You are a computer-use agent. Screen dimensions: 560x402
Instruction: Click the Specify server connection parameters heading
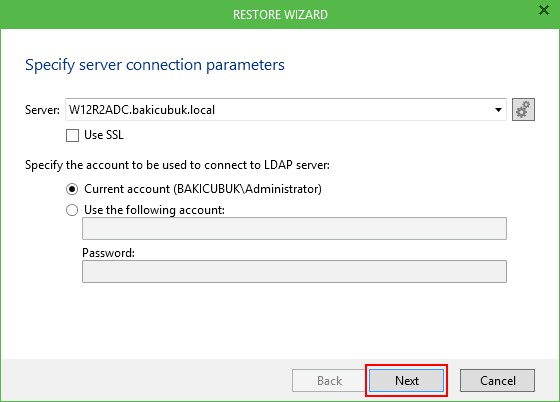[x=155, y=65]
